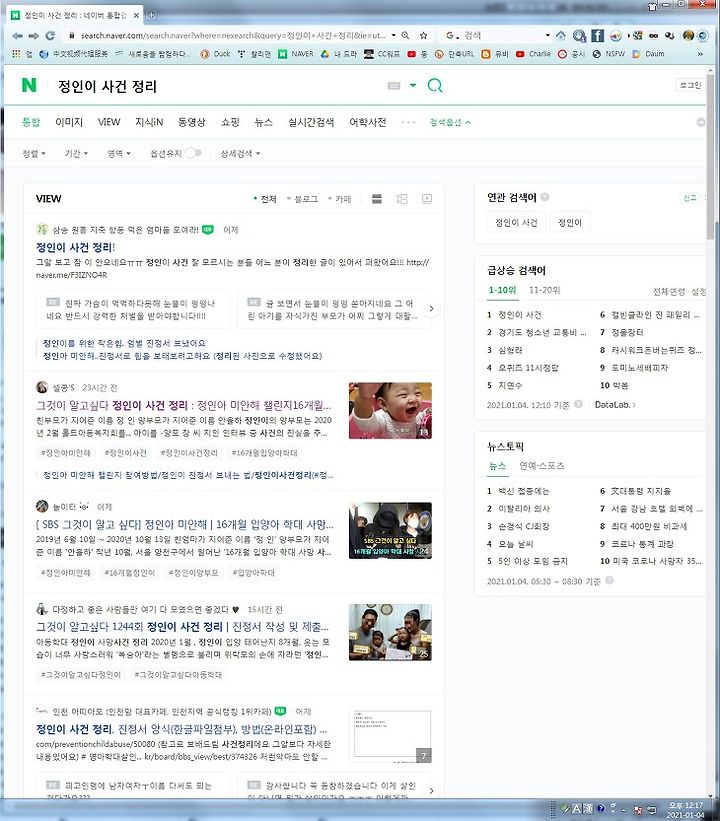Open a new browser tab
Image resolution: width=720 pixels, height=821 pixels.
pyautogui.click(x=151, y=15)
